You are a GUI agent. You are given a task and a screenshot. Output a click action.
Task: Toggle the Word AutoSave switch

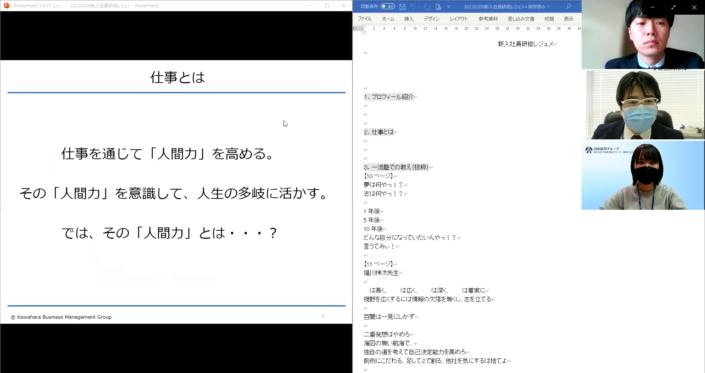[x=387, y=6]
